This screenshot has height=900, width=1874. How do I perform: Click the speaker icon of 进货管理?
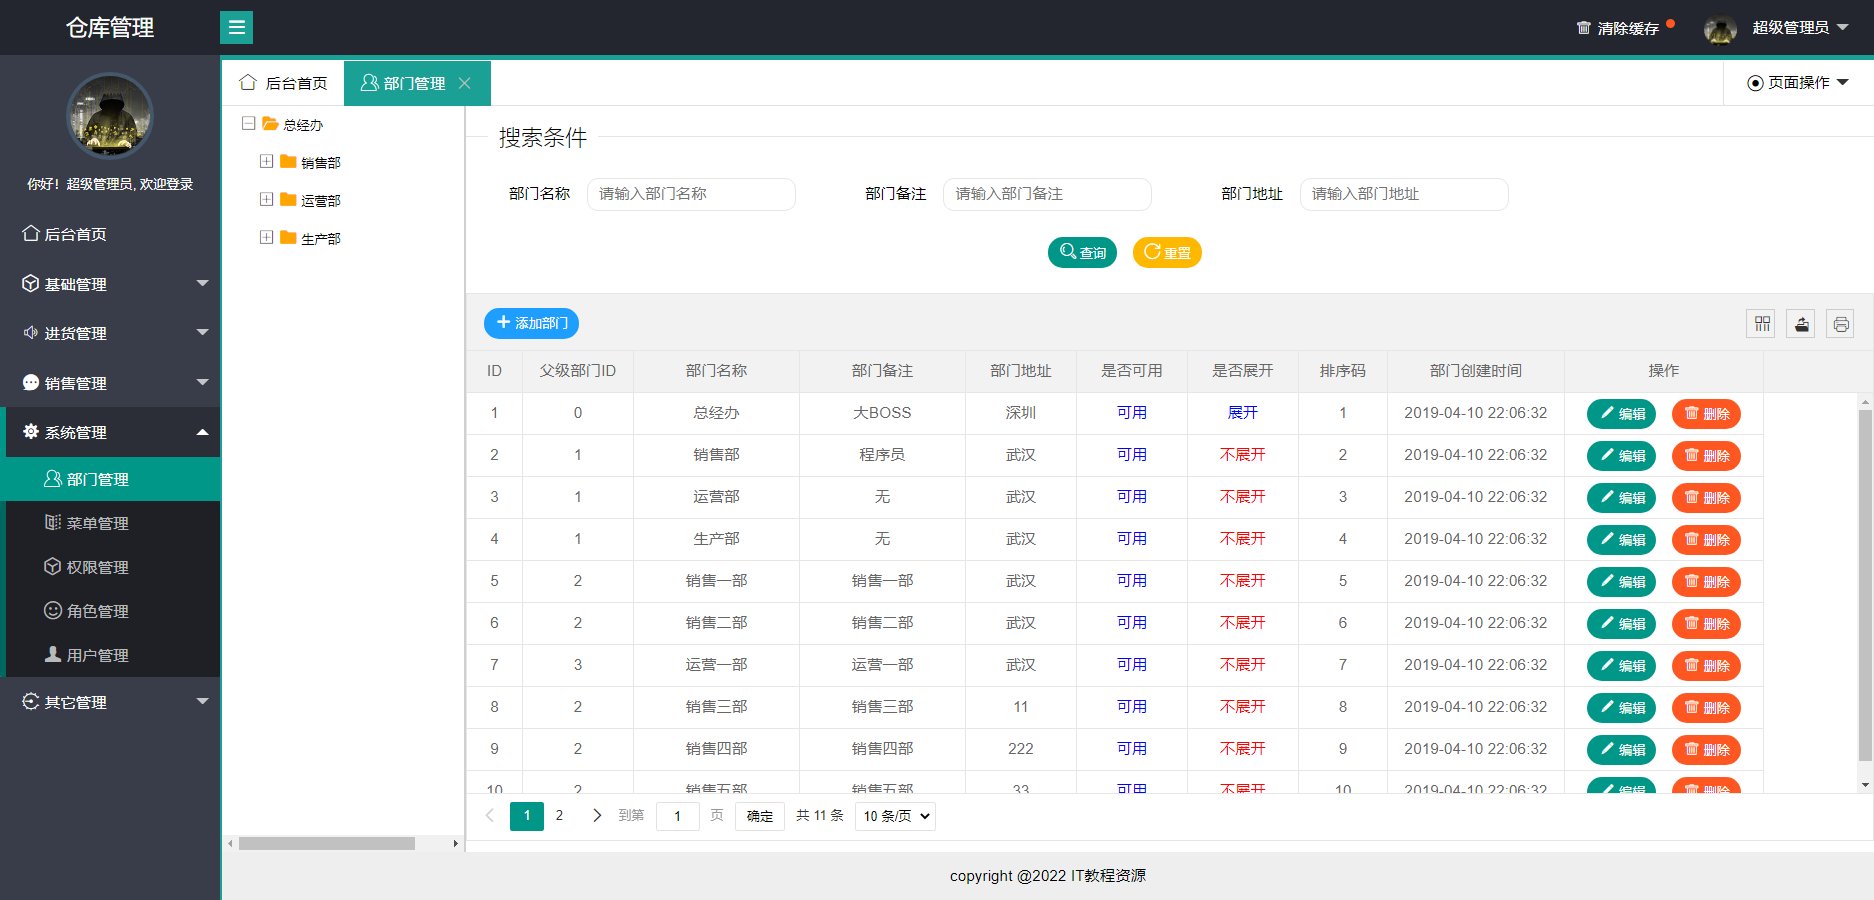(x=31, y=332)
